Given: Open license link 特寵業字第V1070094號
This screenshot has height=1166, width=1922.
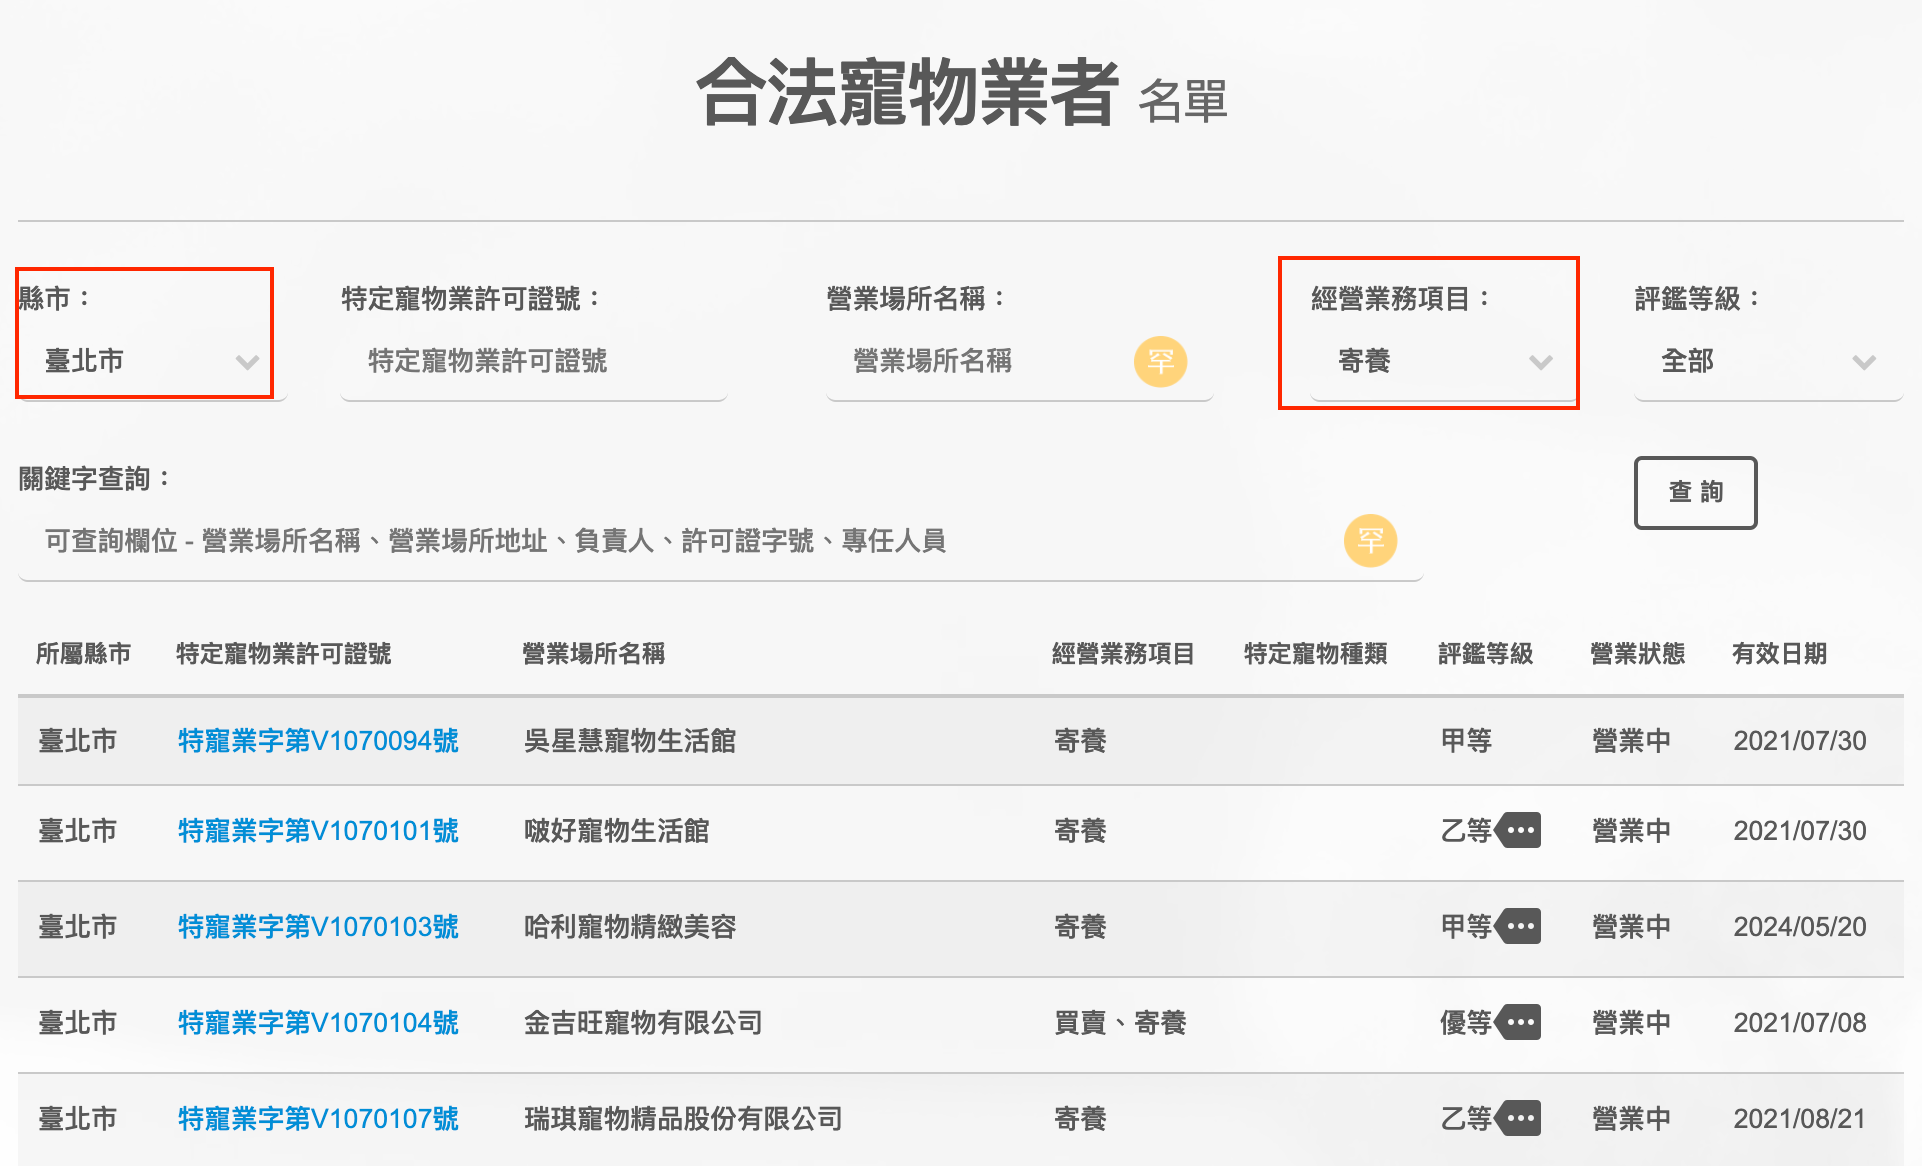Looking at the screenshot, I should pyautogui.click(x=318, y=741).
